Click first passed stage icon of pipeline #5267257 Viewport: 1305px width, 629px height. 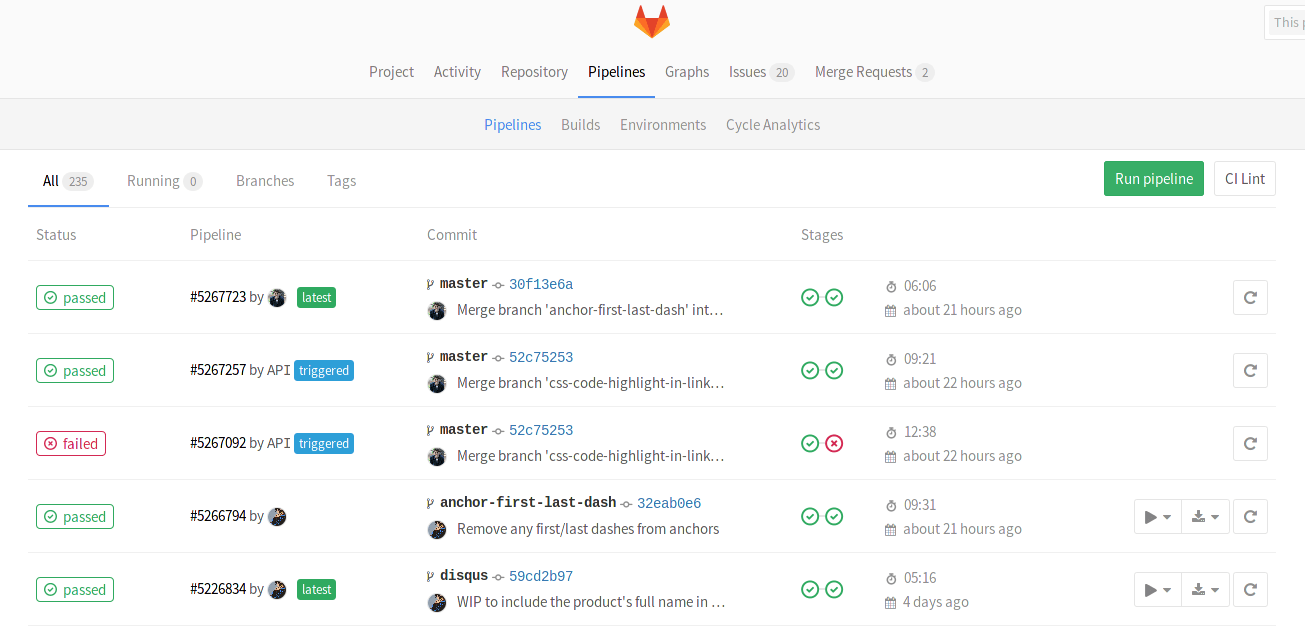point(810,370)
